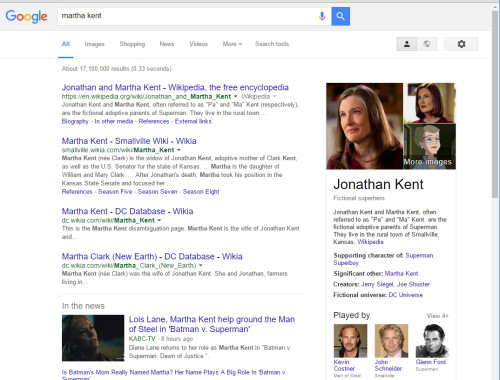The height and width of the screenshot is (380, 500).
Task: Expand the gray Wikipedia source dropdown arrow
Action: coord(275,96)
